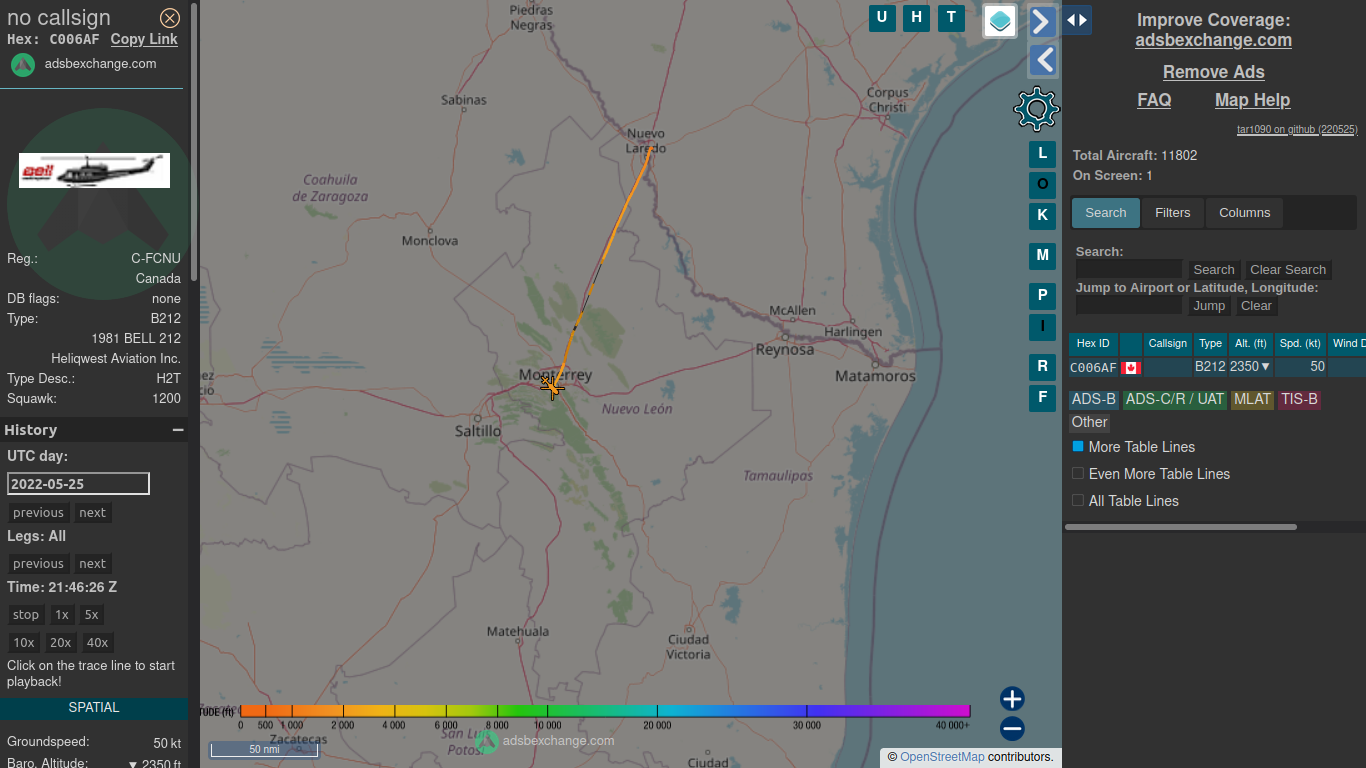Enable All Table Lines checkbox
Image resolution: width=1366 pixels, height=768 pixels.
point(1078,500)
